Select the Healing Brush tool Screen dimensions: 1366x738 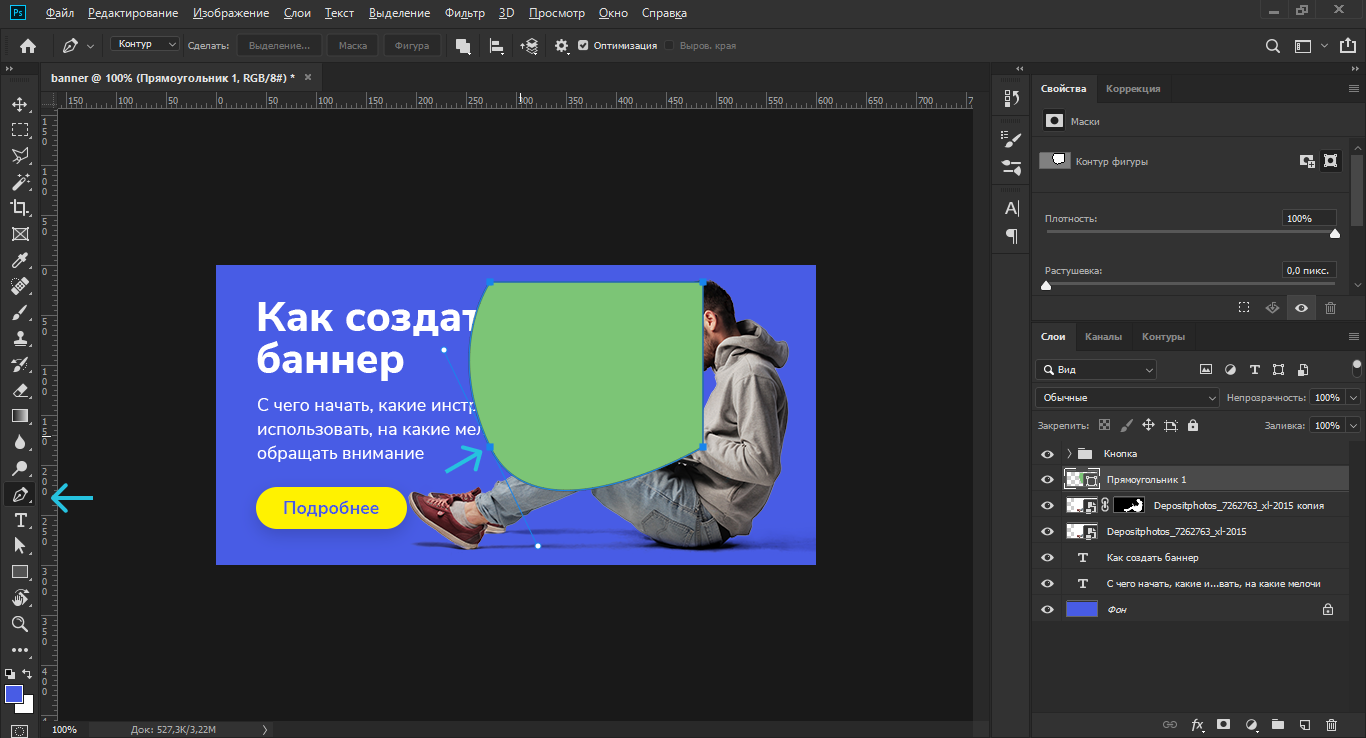20,286
